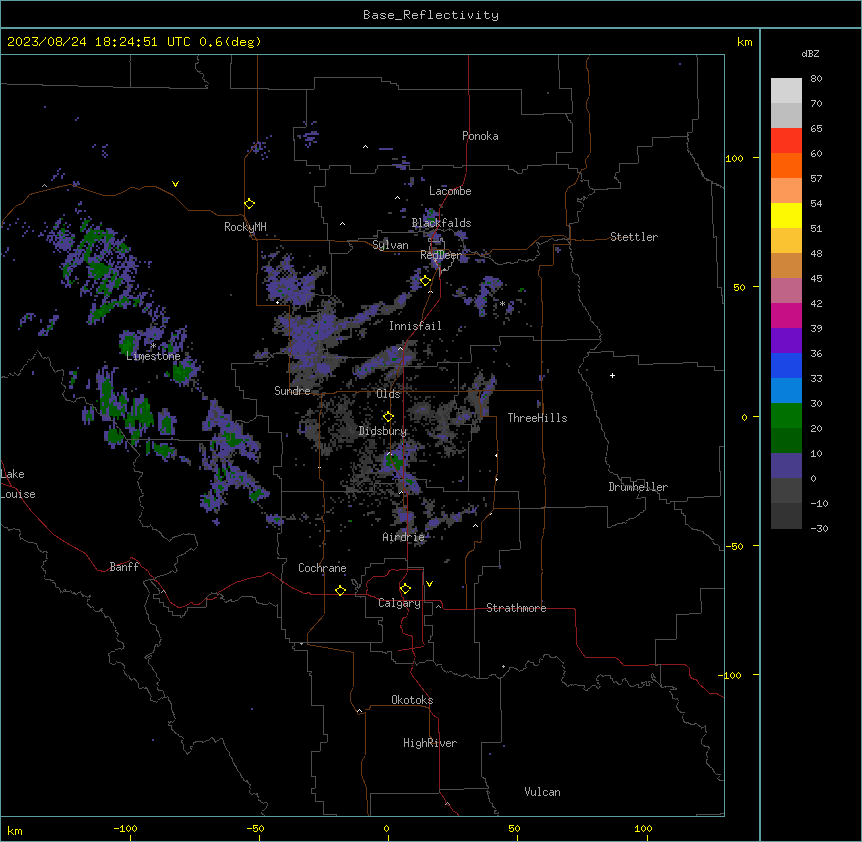Click the 0.6(deg) elevation angle text

click(230, 42)
